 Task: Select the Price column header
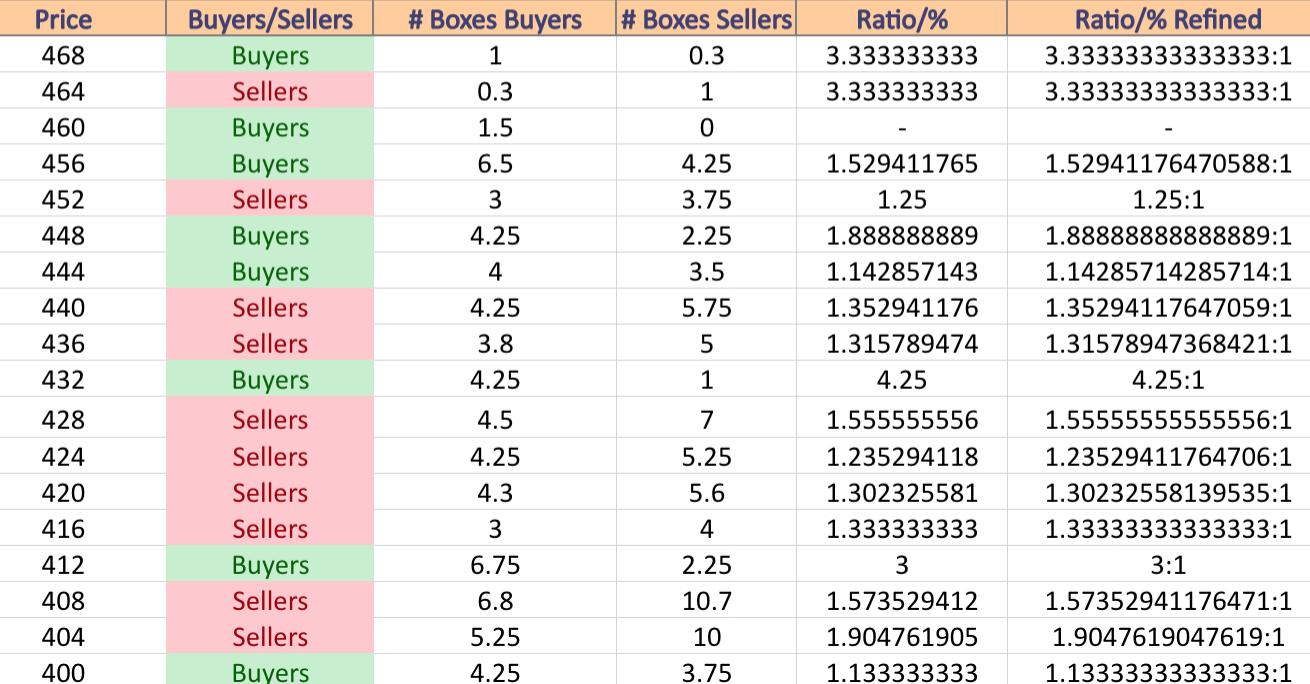pos(63,19)
